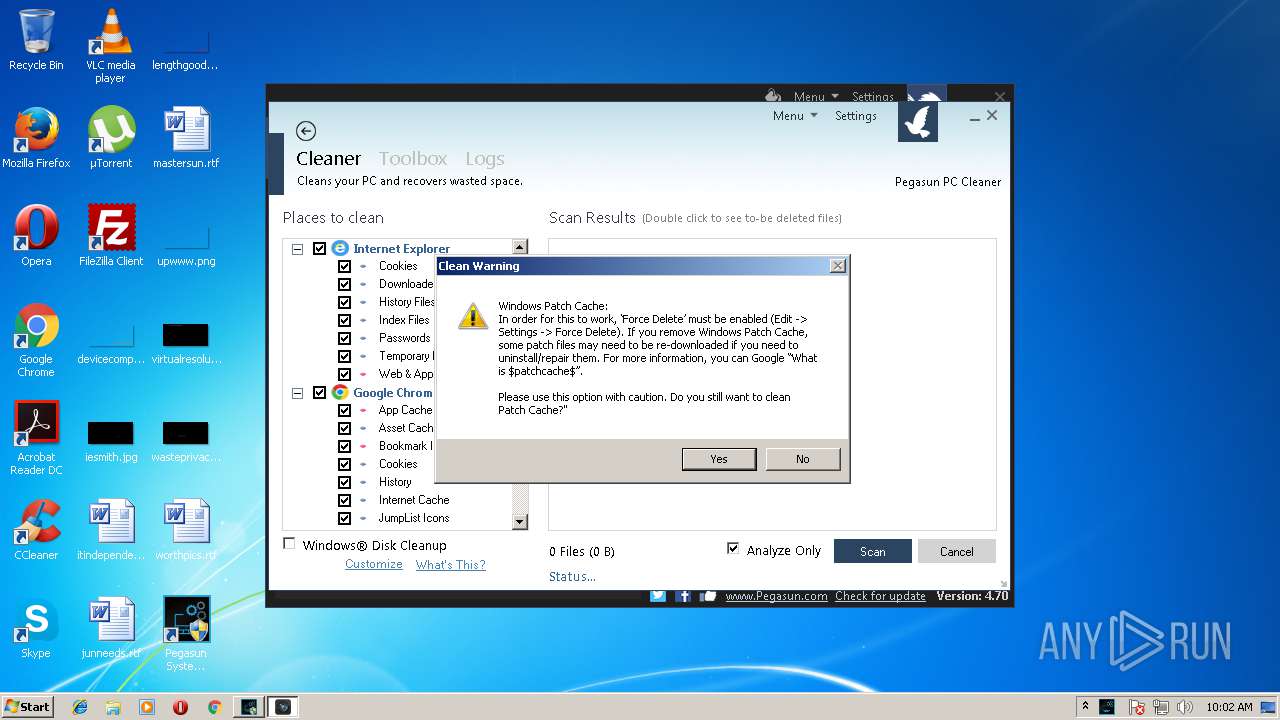Open the Customize link
Image resolution: width=1280 pixels, height=720 pixels.
tap(374, 564)
